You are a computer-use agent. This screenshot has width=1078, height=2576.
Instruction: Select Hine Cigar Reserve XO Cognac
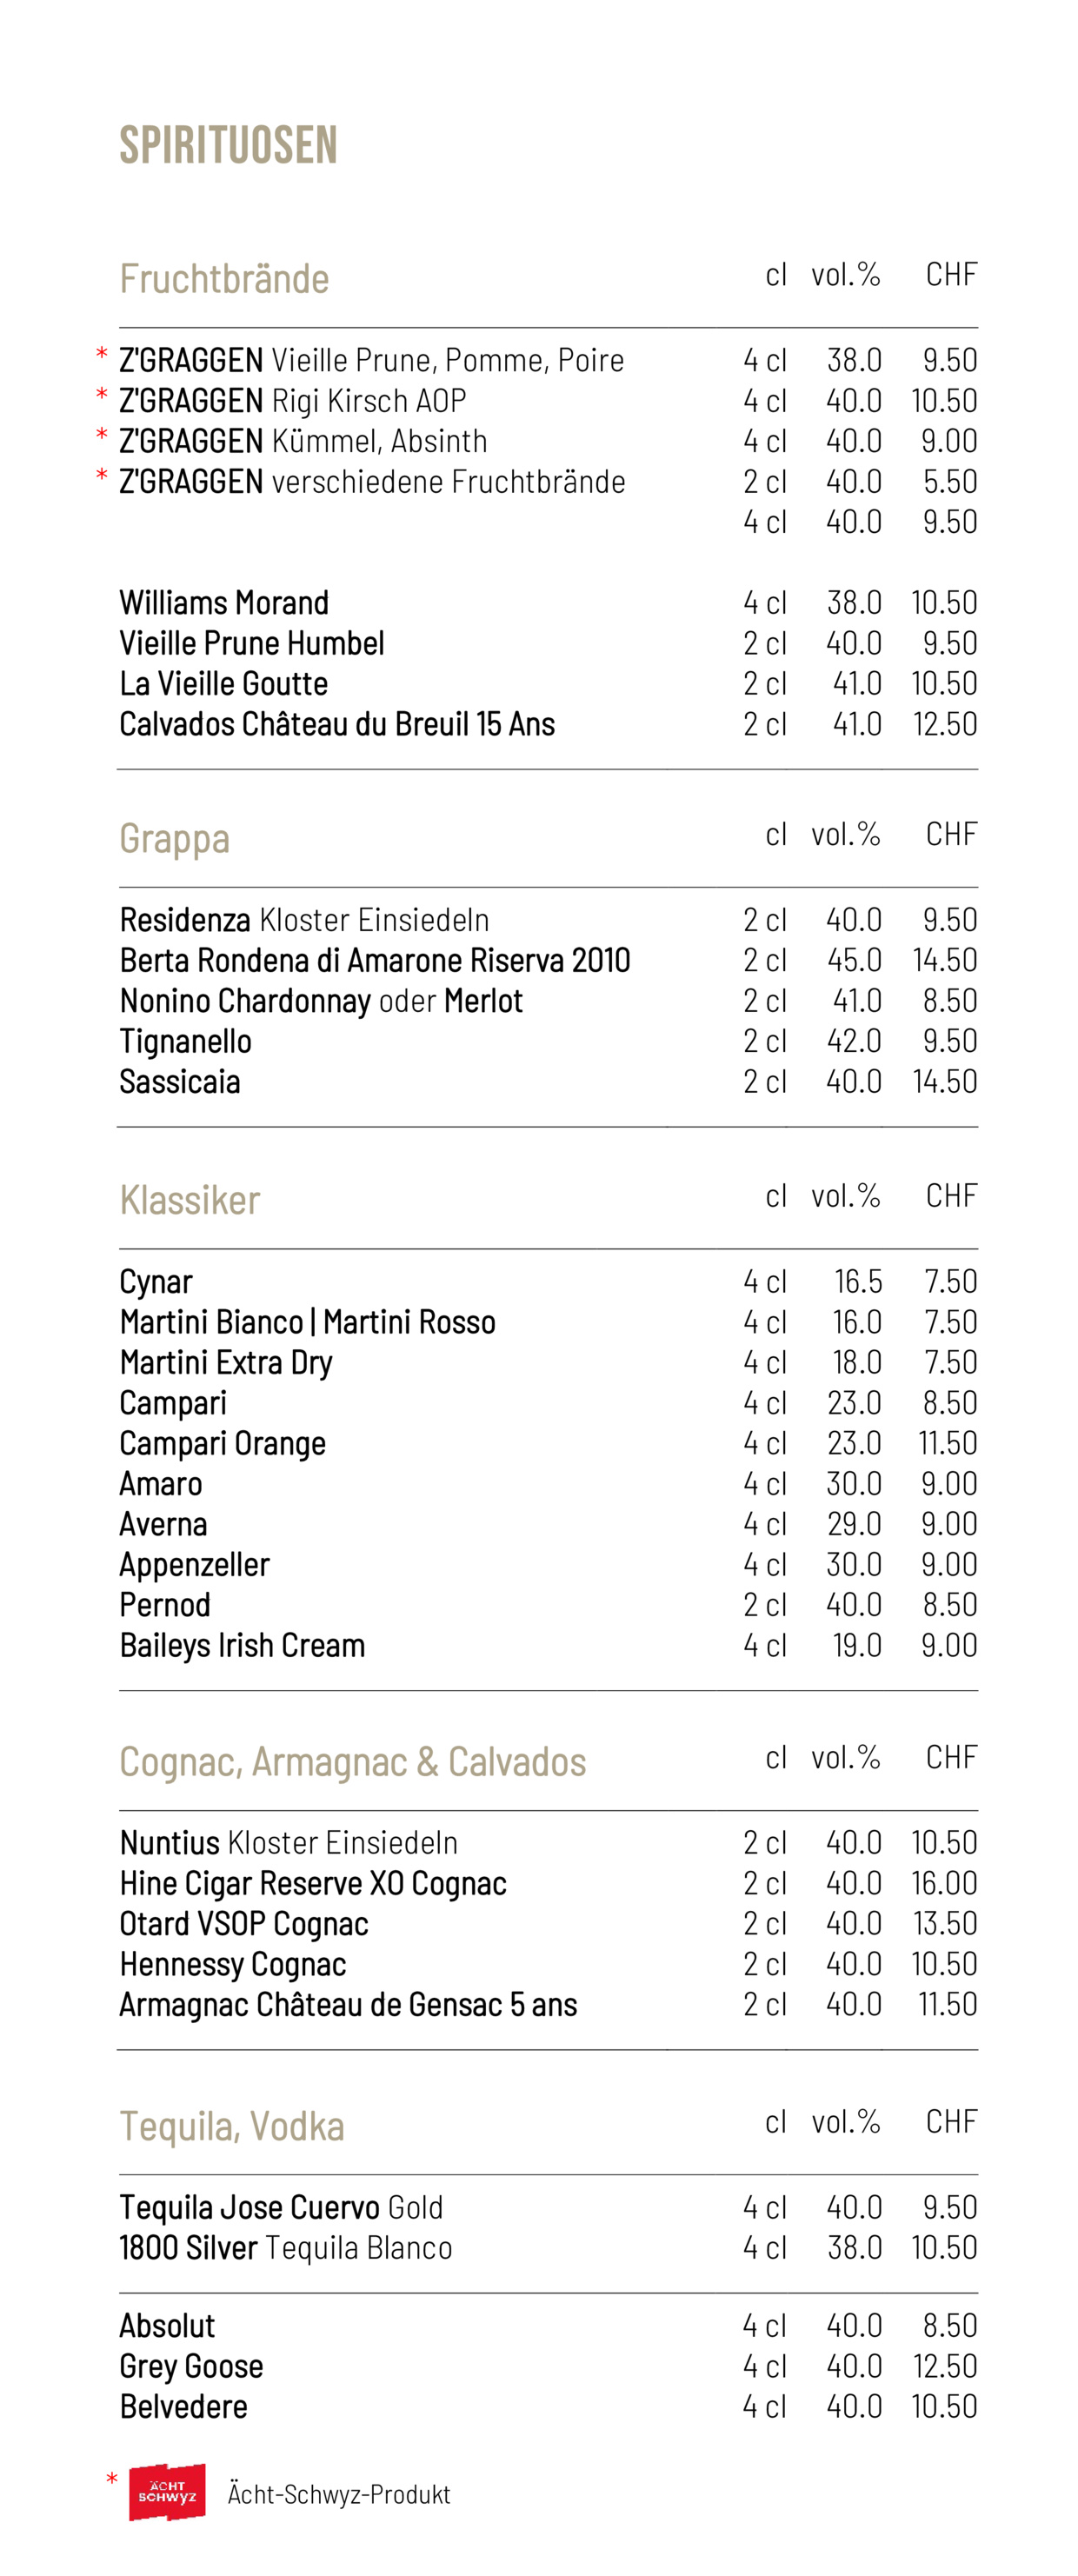coord(313,1883)
